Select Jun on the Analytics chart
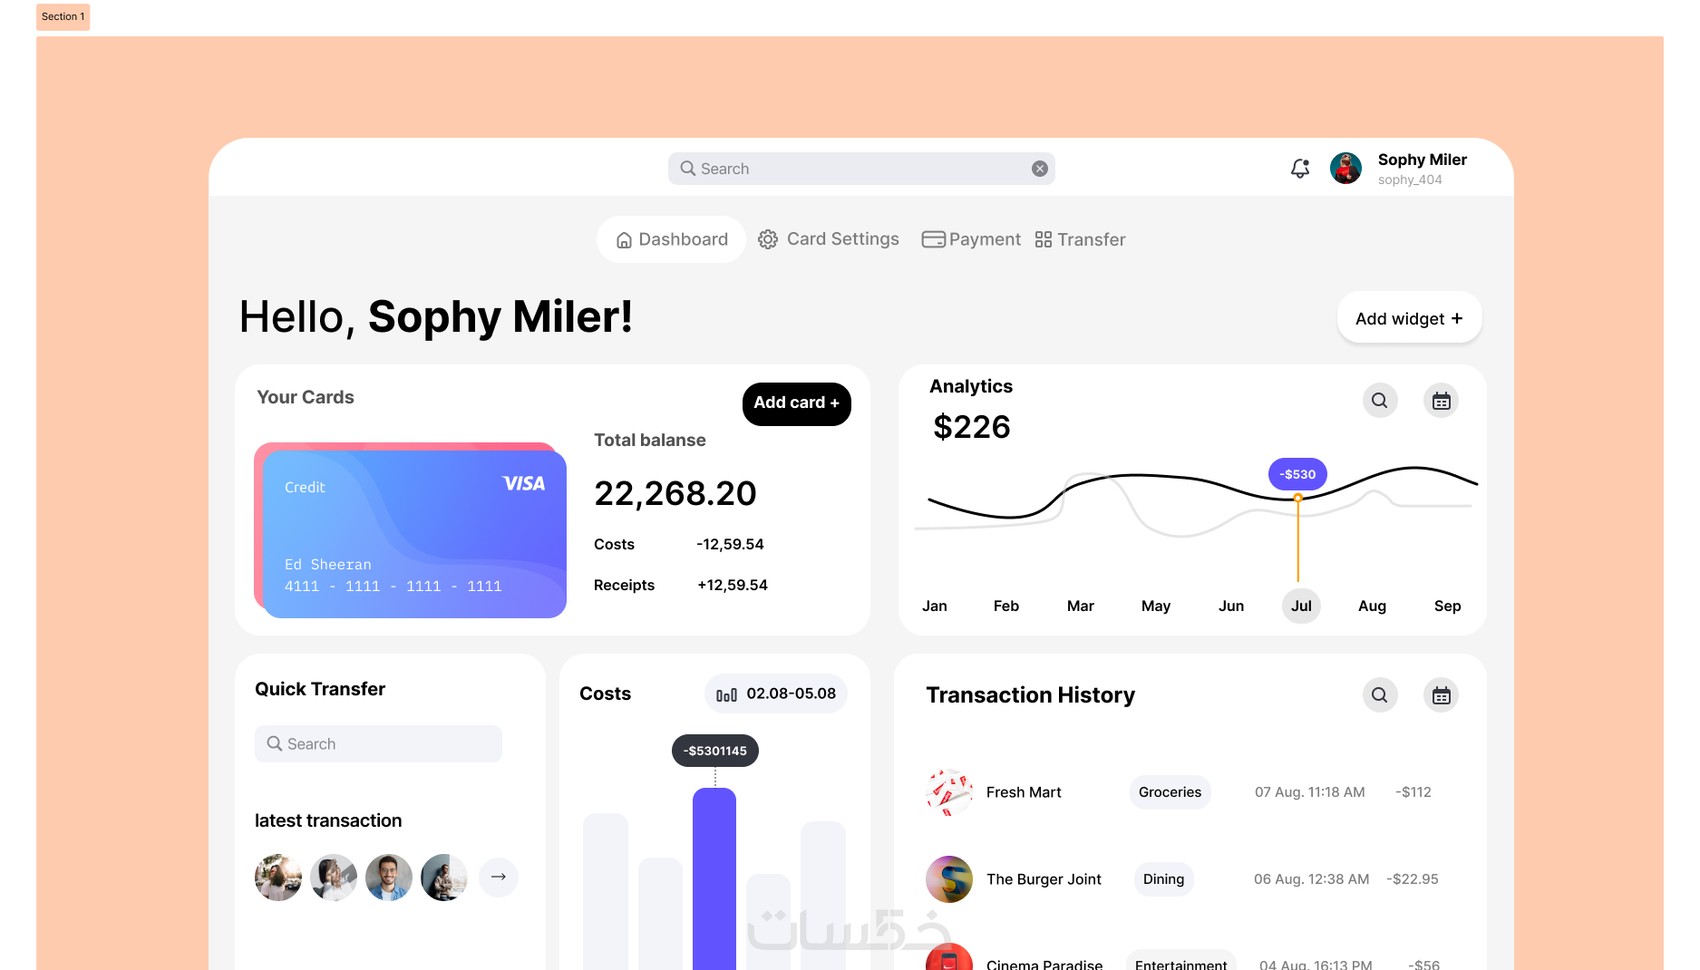 pos(1231,606)
